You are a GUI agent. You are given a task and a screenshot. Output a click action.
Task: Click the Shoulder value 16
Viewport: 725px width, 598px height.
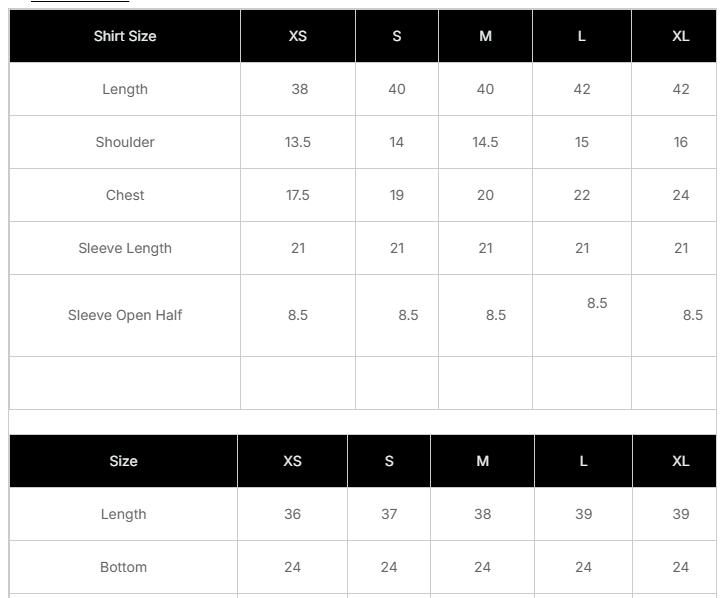coord(681,142)
